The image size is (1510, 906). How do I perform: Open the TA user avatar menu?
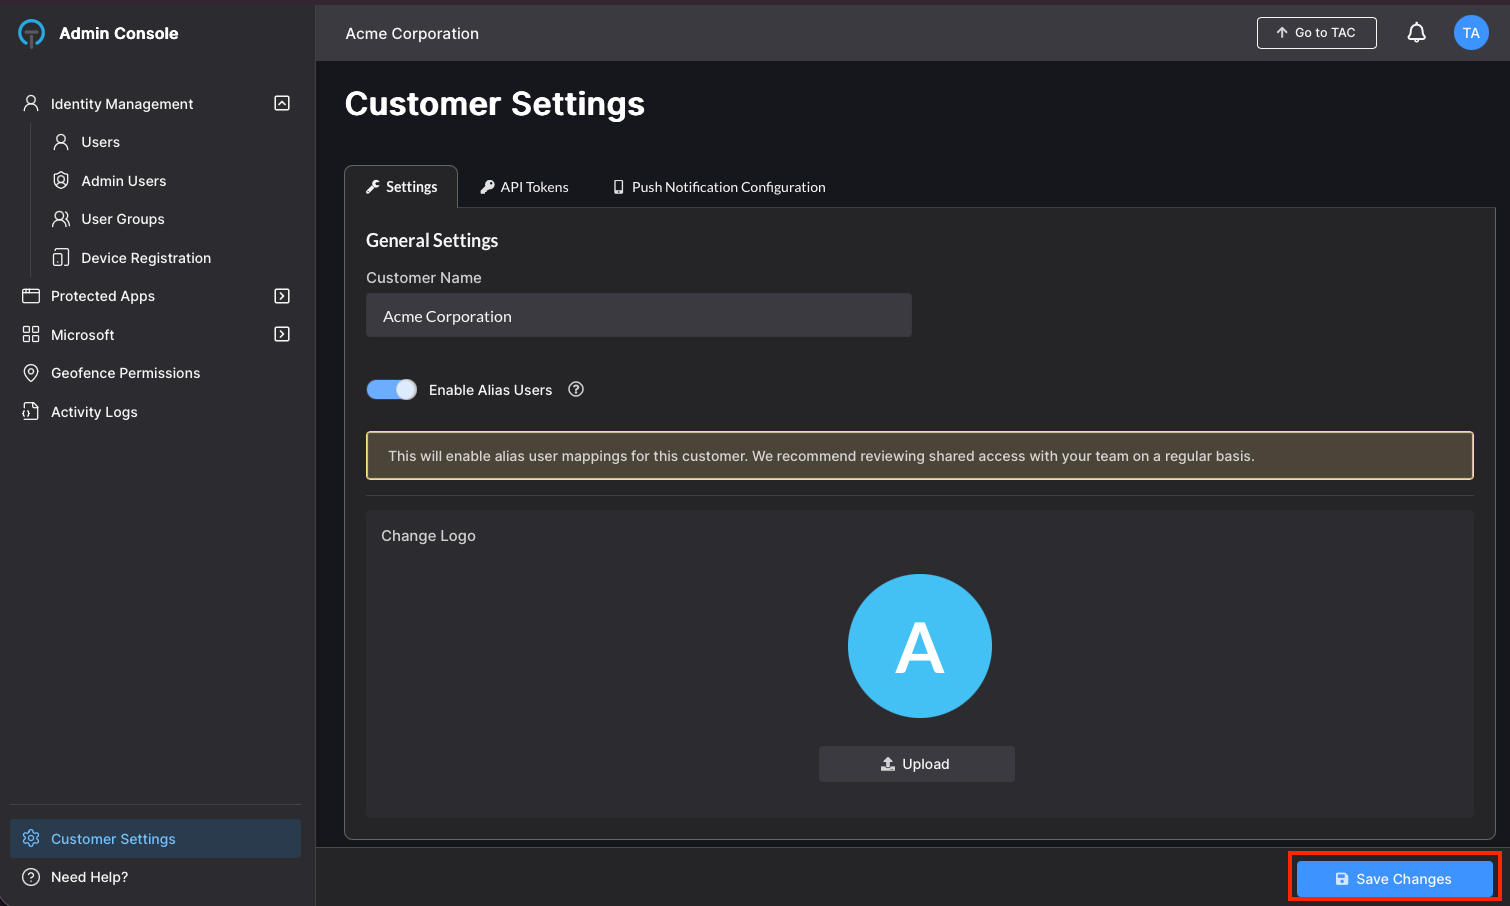point(1471,33)
